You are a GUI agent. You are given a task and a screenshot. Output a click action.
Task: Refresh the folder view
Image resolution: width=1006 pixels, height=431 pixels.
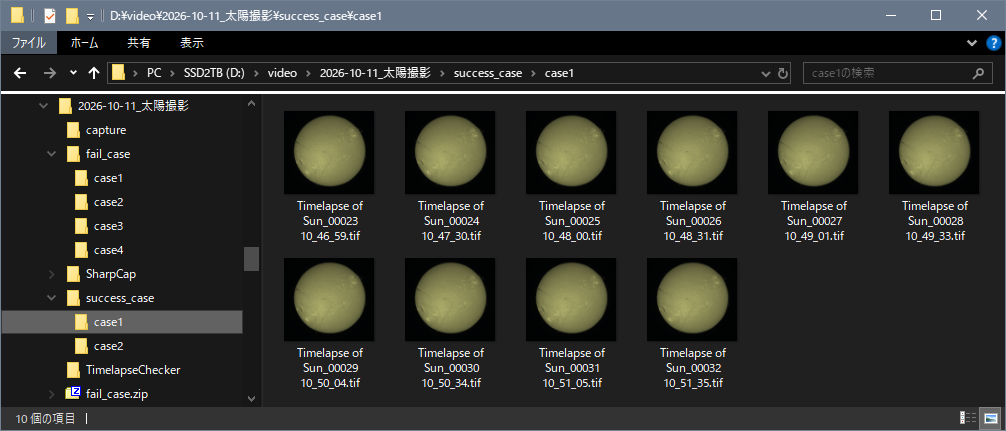[x=783, y=74]
